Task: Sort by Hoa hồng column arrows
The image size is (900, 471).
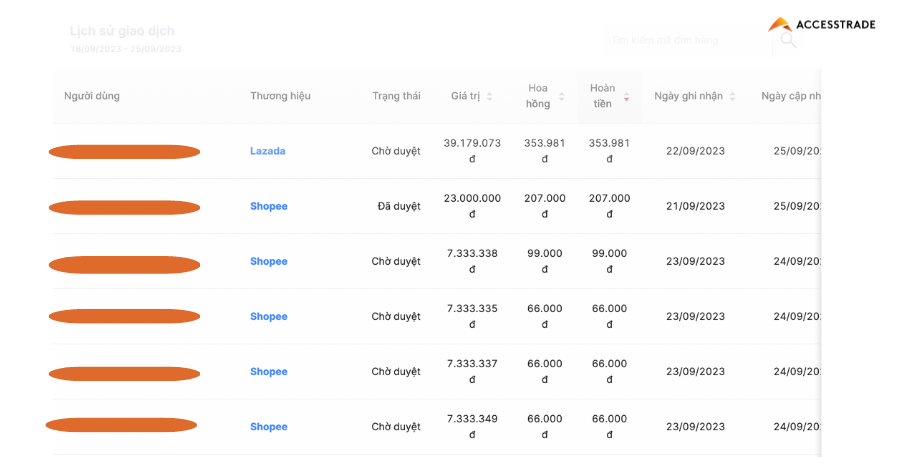Action: [x=561, y=97]
